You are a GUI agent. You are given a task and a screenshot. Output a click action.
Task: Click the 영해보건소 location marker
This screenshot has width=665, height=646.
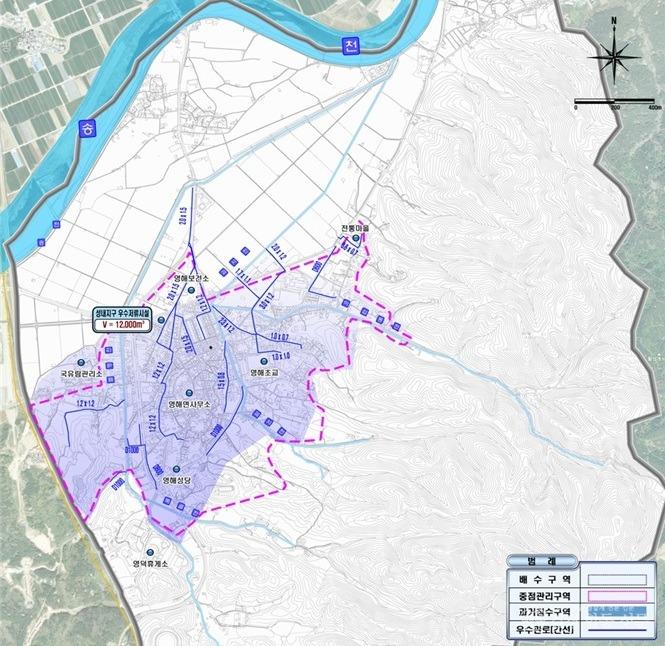click(190, 291)
